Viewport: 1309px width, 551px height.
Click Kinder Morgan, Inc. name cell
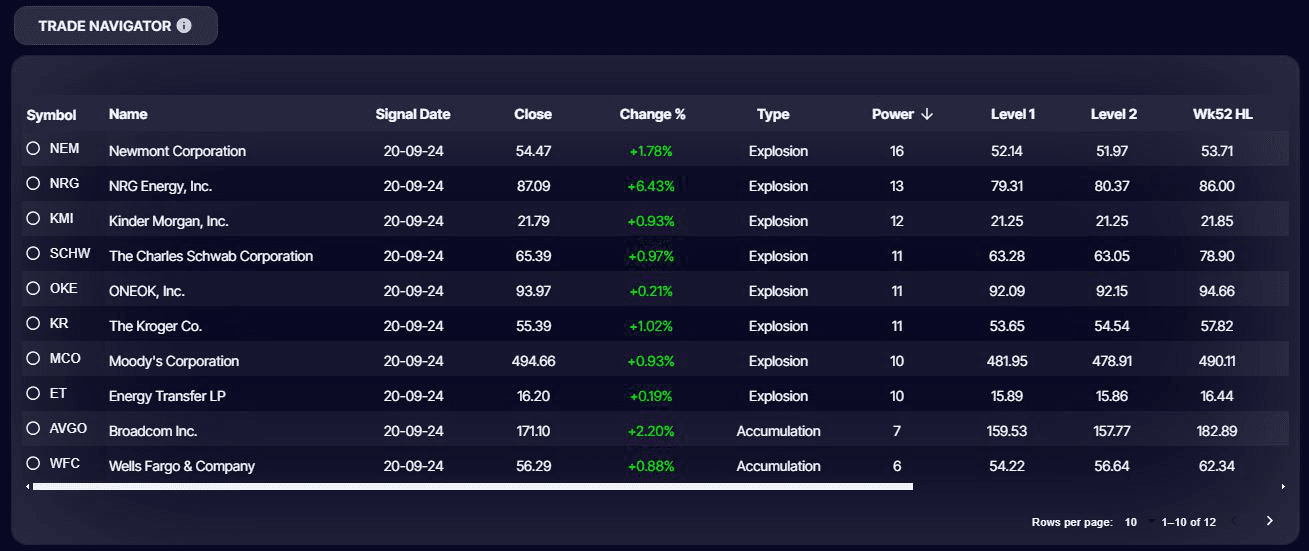pyautogui.click(x=169, y=221)
